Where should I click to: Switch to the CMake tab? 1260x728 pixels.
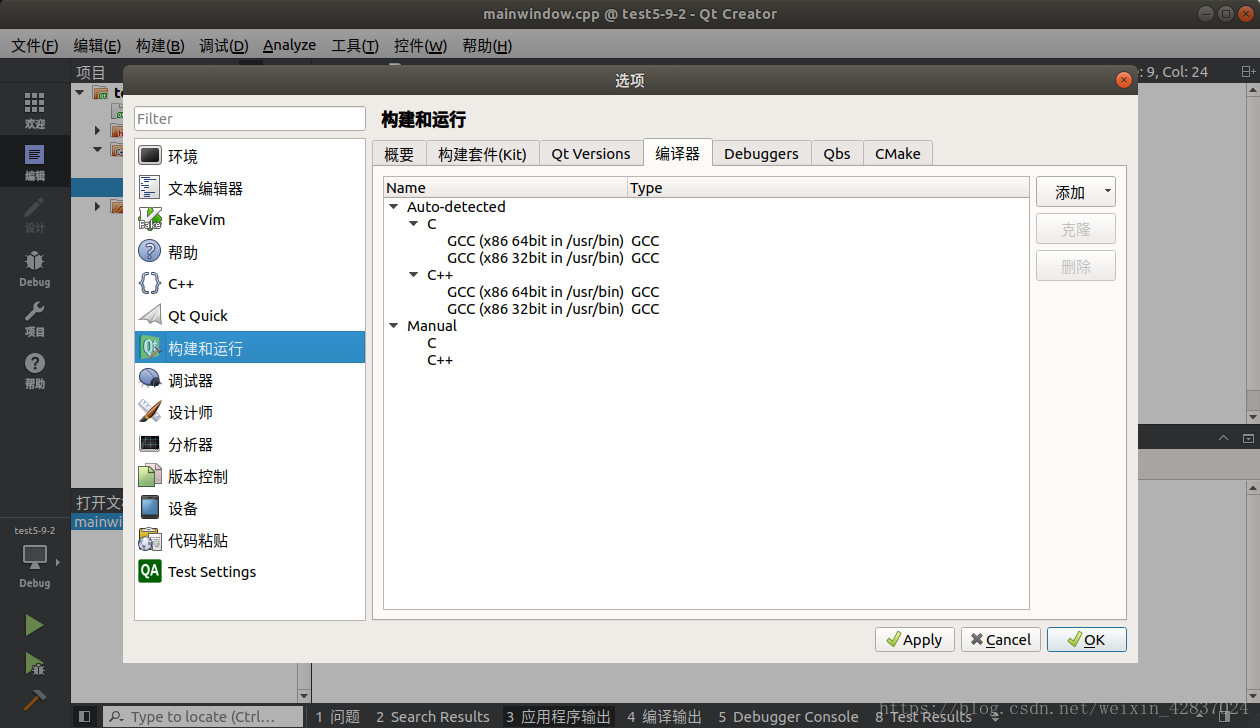coord(898,154)
